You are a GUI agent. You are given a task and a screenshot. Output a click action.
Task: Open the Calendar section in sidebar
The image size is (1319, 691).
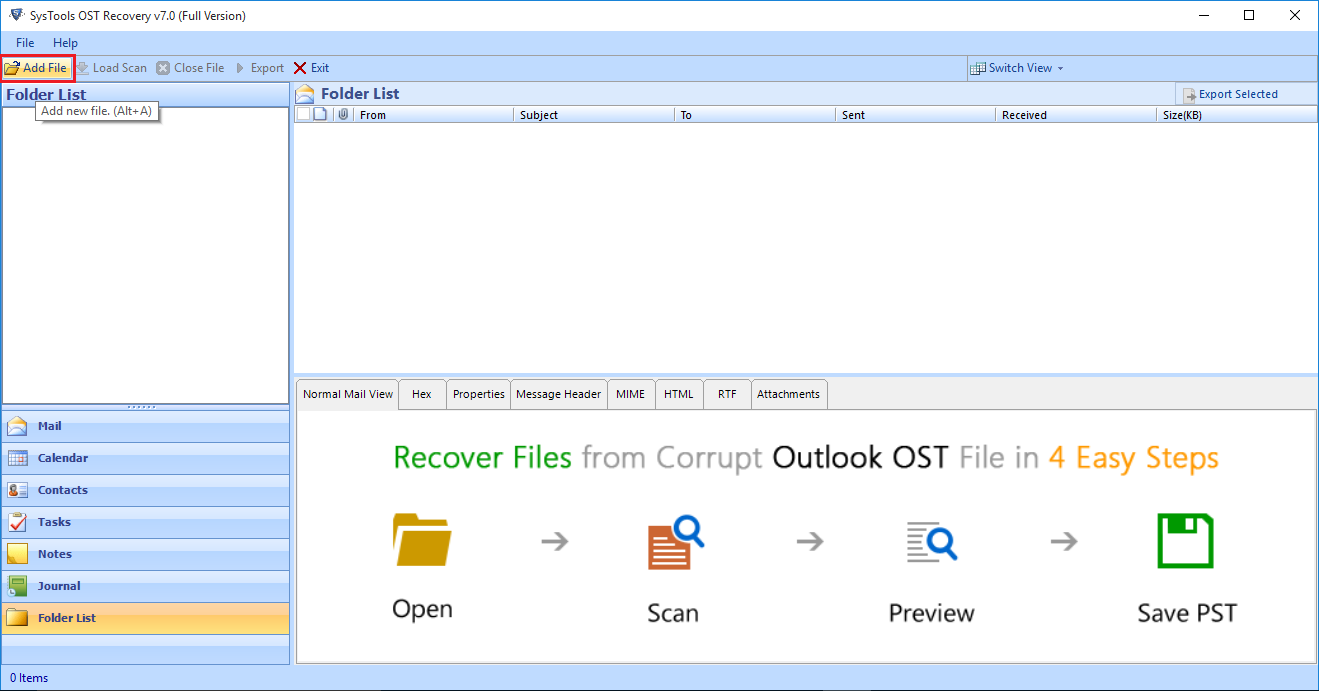click(62, 458)
